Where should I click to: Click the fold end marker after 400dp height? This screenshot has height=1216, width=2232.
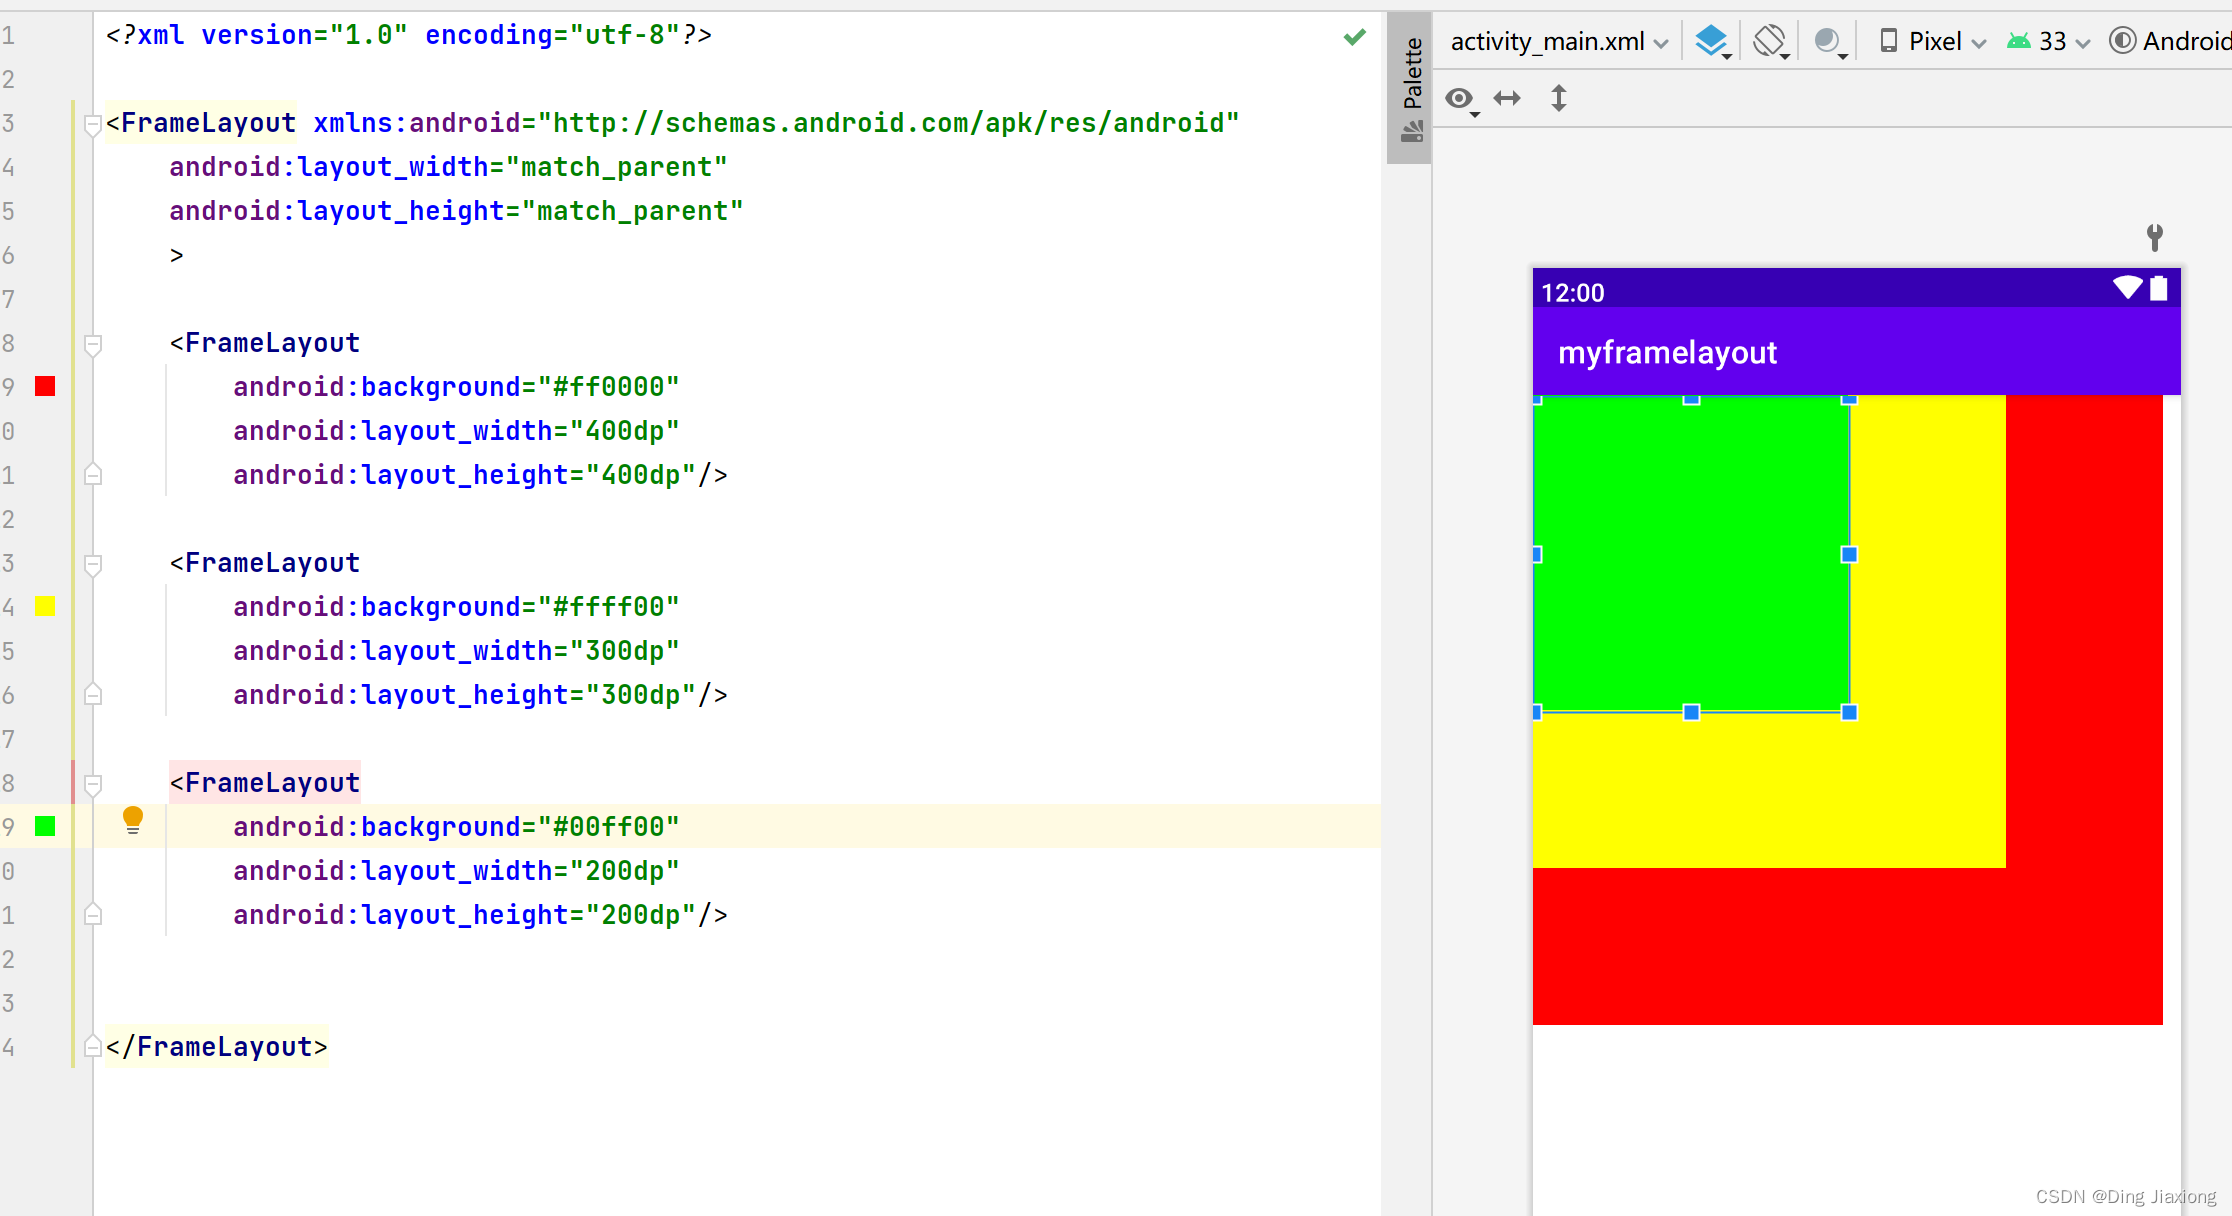point(93,474)
